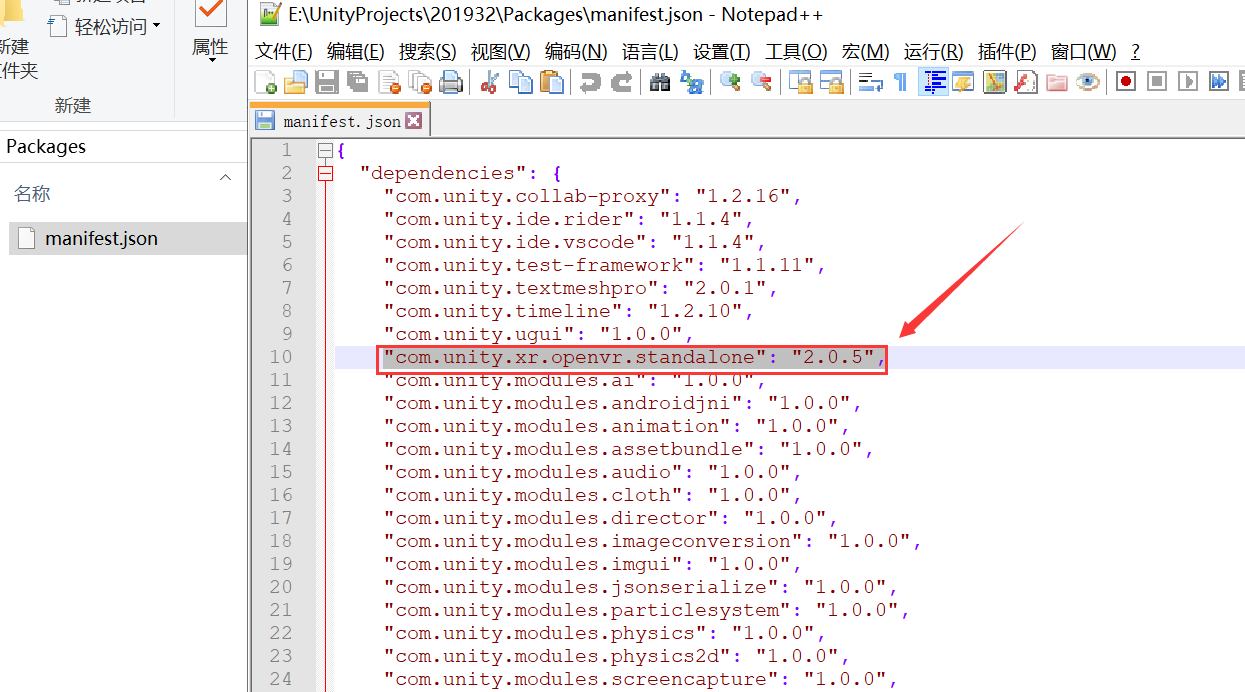Open the 文件(F) menu

(283, 51)
